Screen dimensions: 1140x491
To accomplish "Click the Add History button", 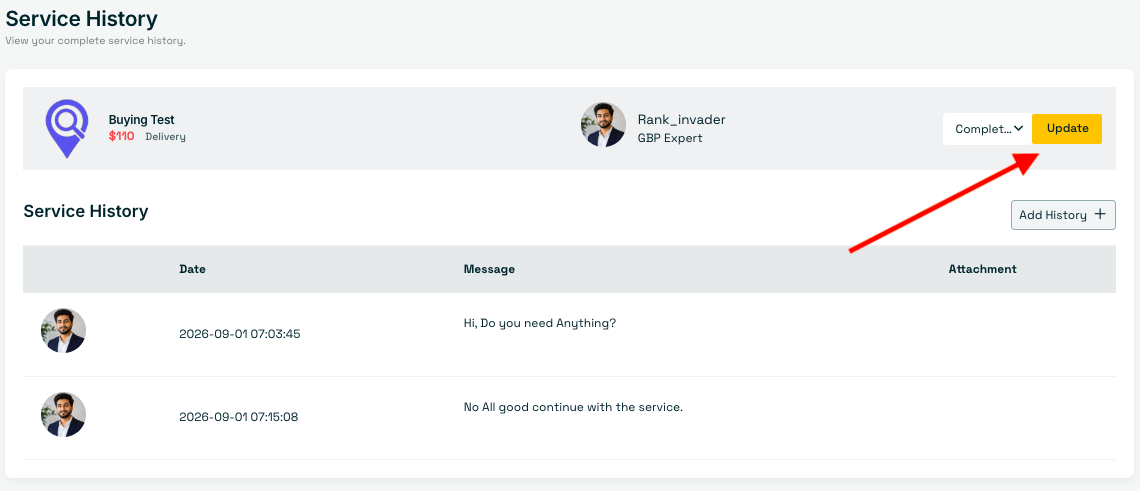I will [1063, 215].
